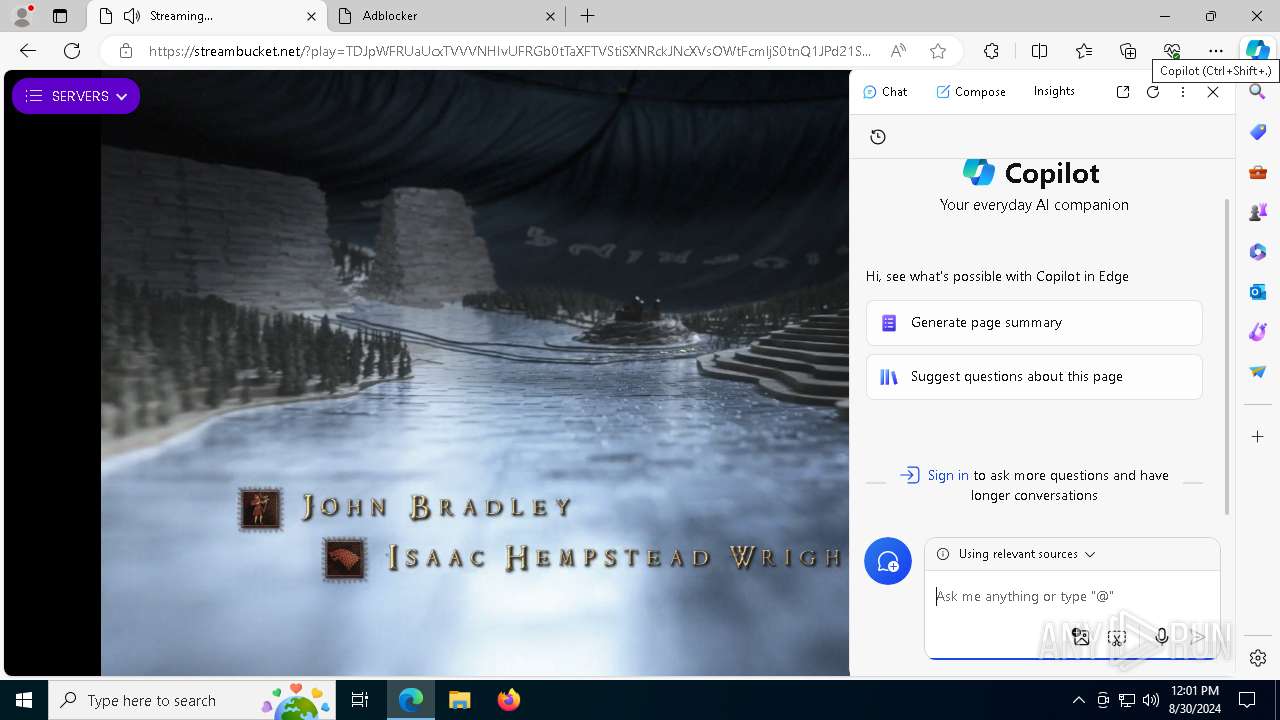Follow the Sign in link
The height and width of the screenshot is (720, 1280).
point(948,475)
